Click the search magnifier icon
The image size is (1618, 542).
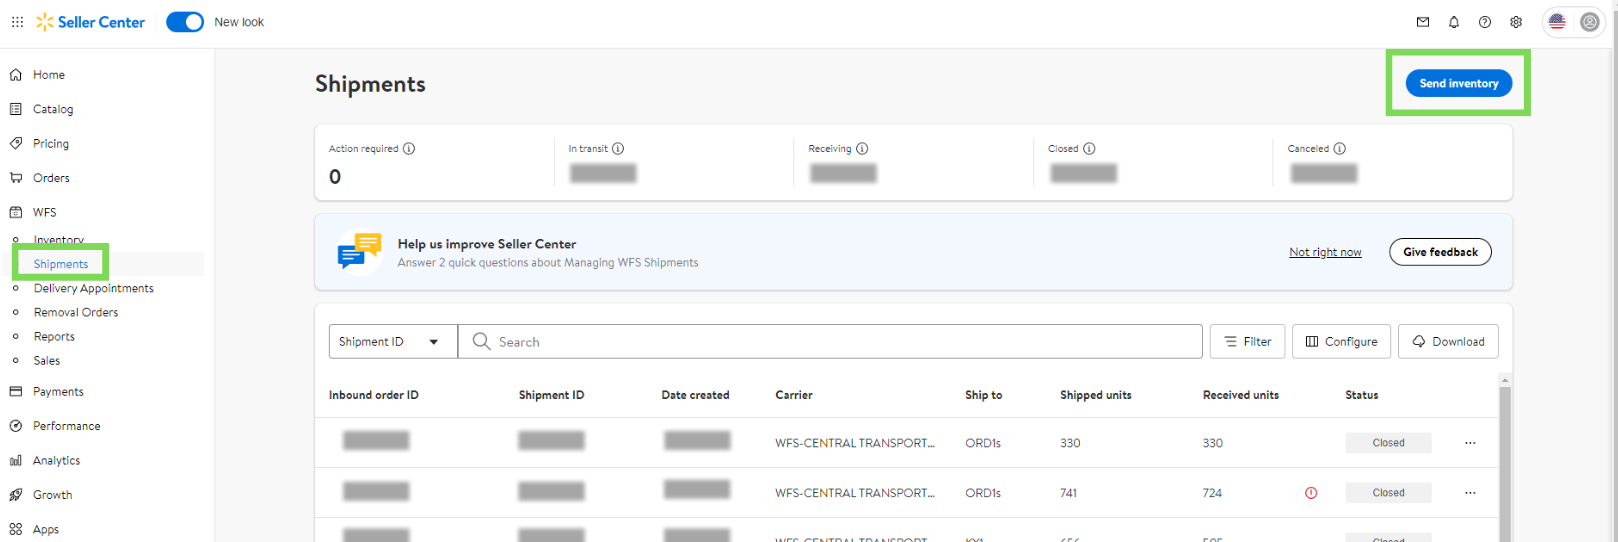pyautogui.click(x=481, y=341)
